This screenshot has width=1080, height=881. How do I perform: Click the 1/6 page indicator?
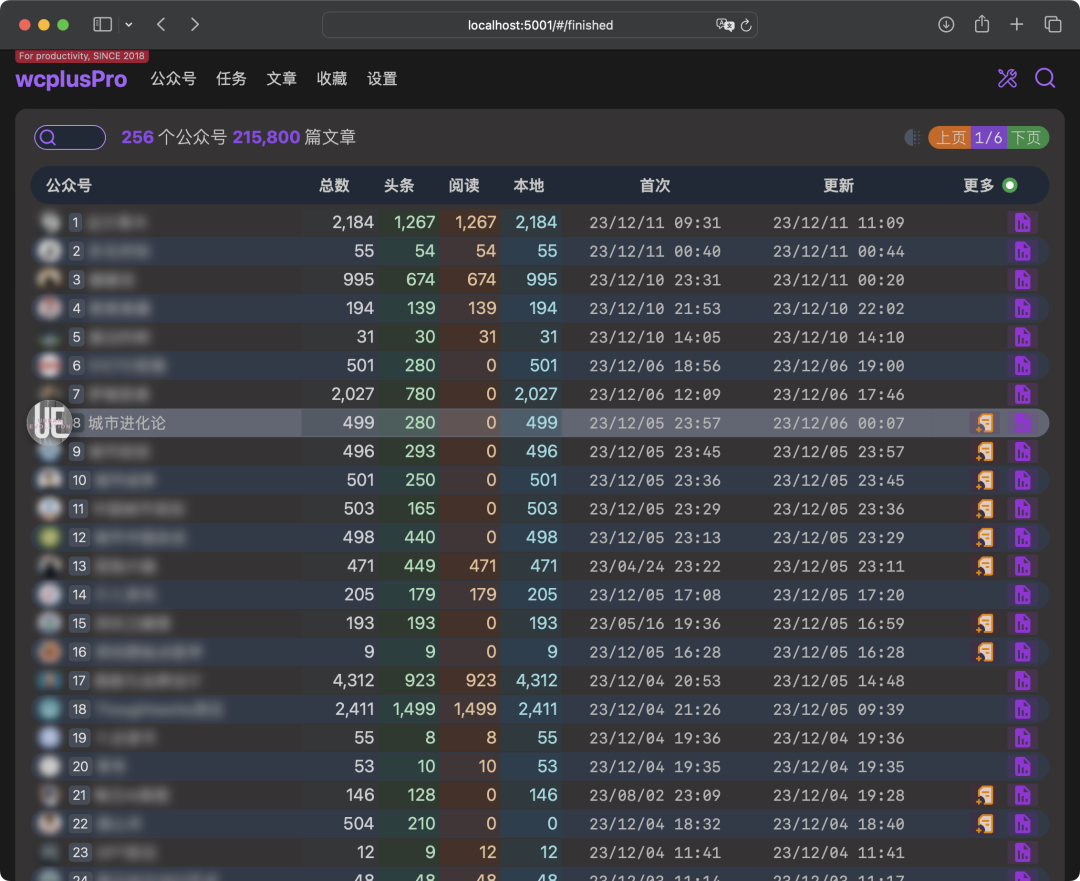[x=989, y=138]
